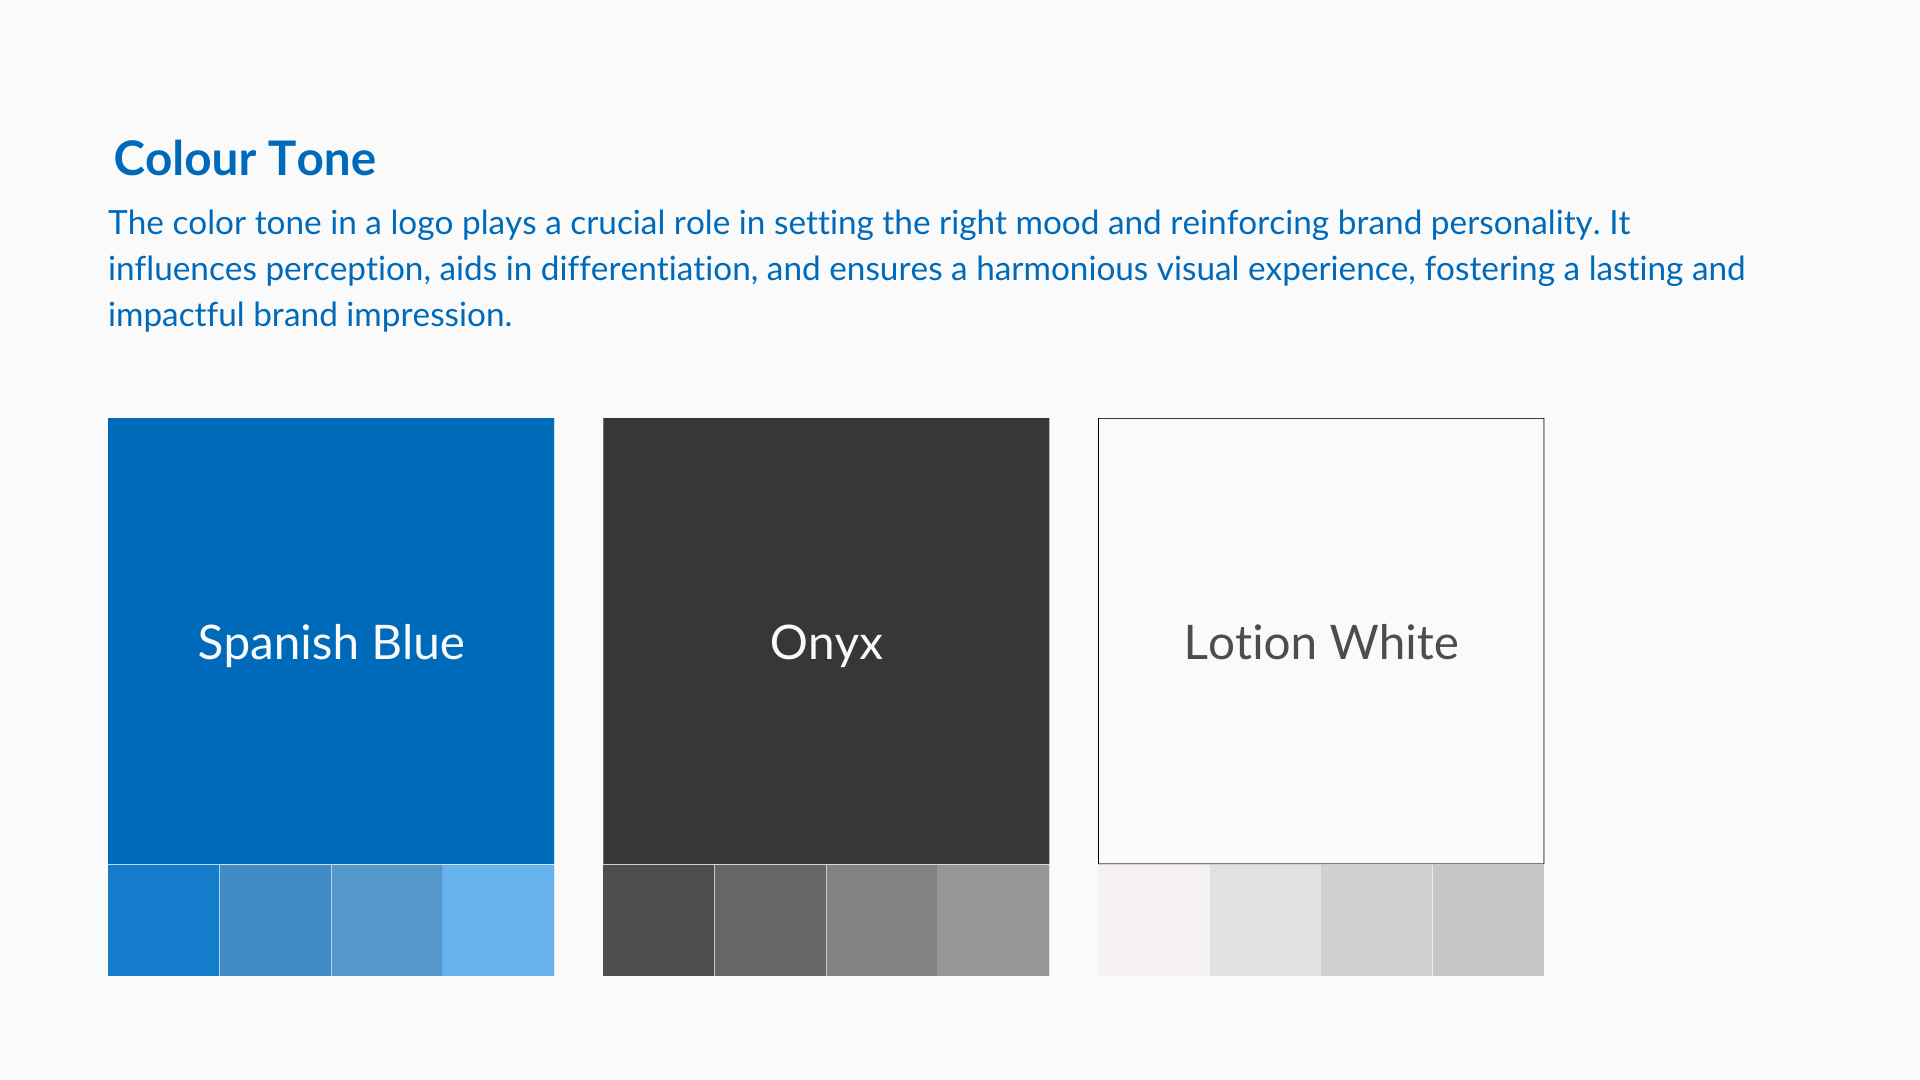Viewport: 1920px width, 1080px height.
Task: Select the darkest gray tint under Onyx
Action: pos(659,920)
